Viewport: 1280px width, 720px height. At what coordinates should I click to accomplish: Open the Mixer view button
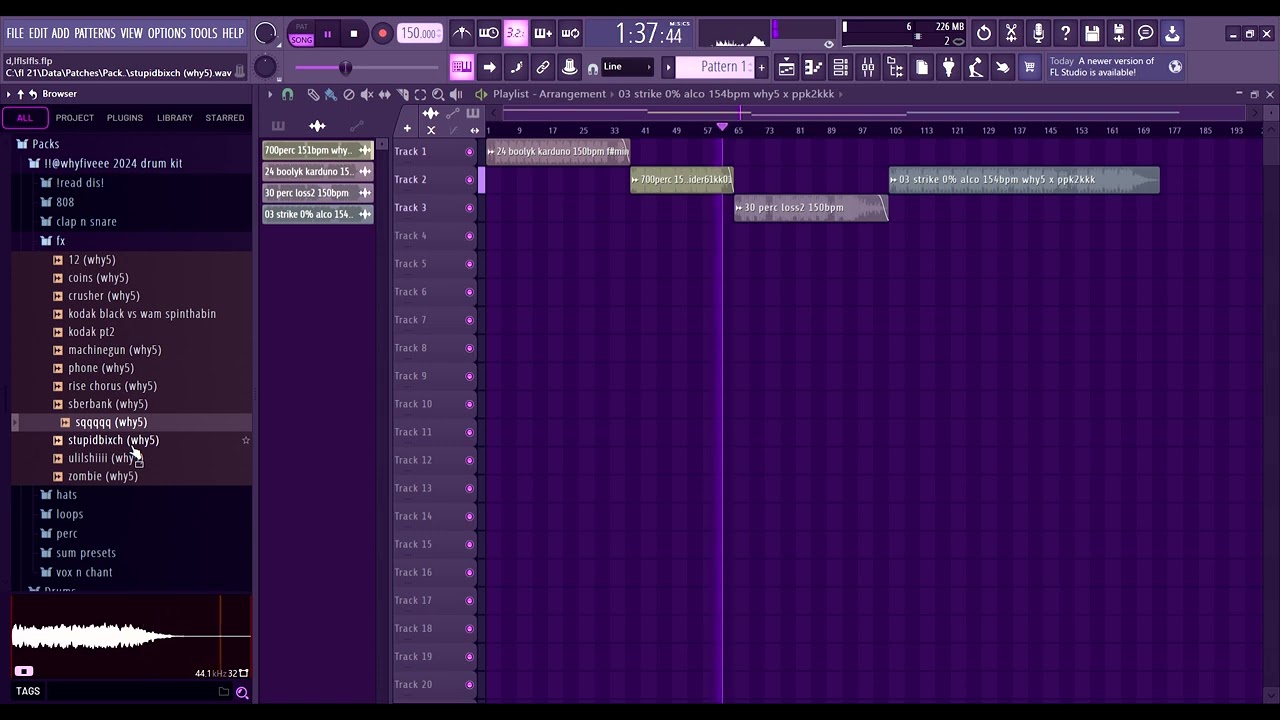coord(868,67)
